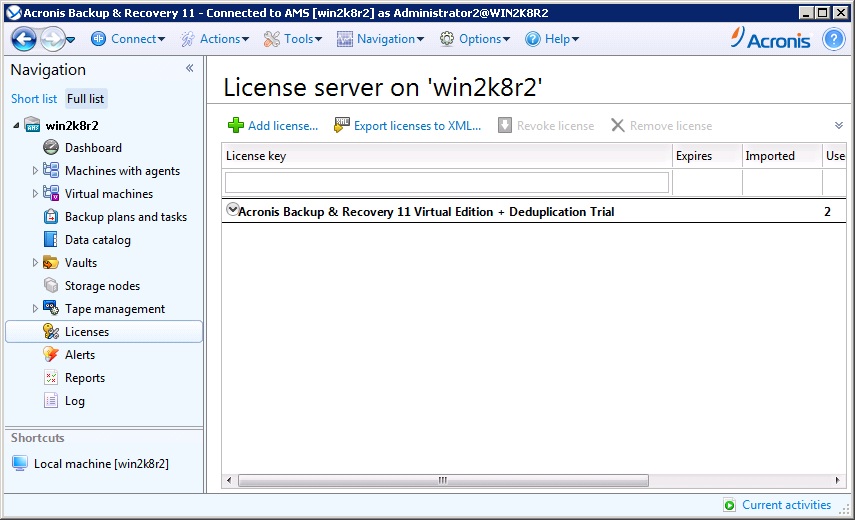This screenshot has height=520, width=855.
Task: Sort by License key column header
Action: [447, 156]
